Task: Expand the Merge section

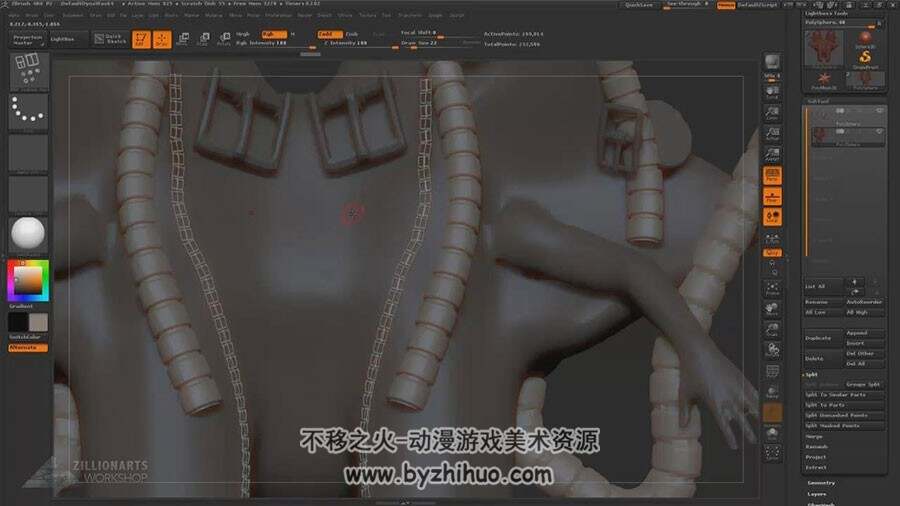Action: click(813, 437)
